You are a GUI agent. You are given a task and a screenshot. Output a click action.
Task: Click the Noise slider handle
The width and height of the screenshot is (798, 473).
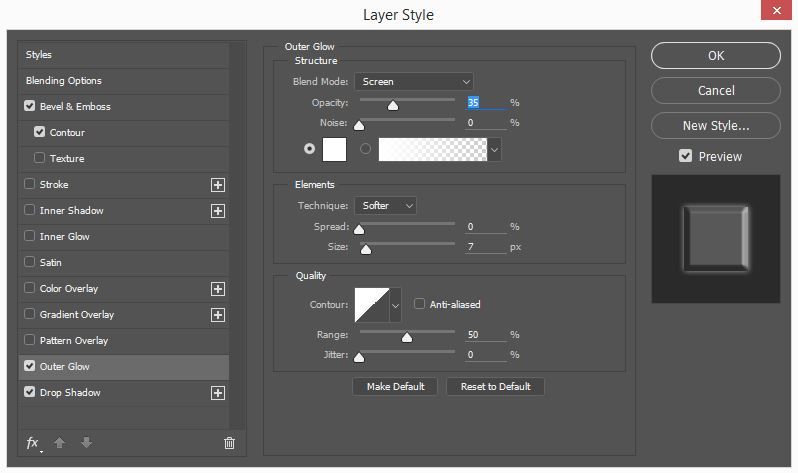tap(359, 125)
